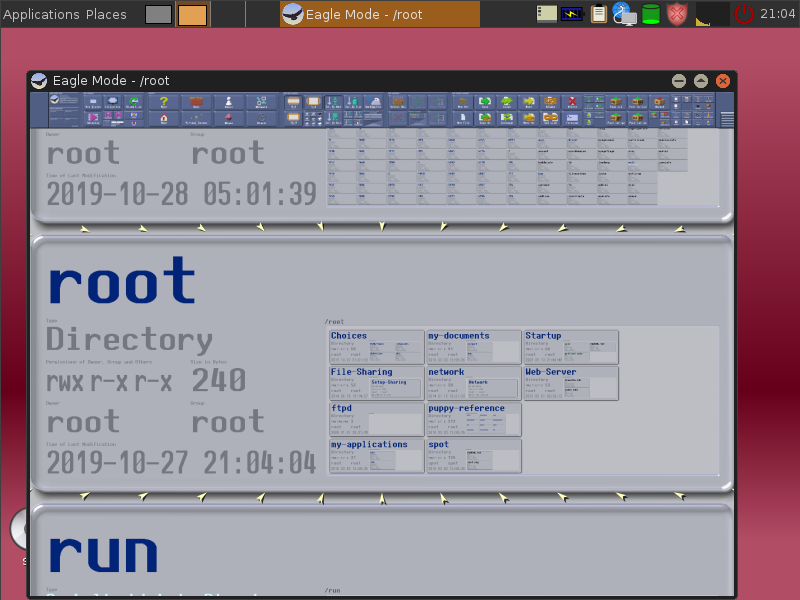
Task: Click the Sort by Name view setting
Action: coord(334,102)
